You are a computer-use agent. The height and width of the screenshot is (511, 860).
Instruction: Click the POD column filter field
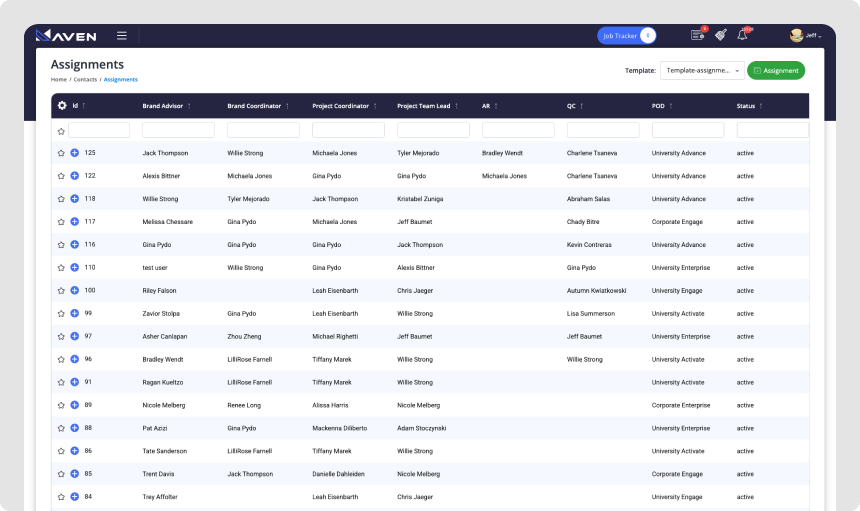[688, 130]
